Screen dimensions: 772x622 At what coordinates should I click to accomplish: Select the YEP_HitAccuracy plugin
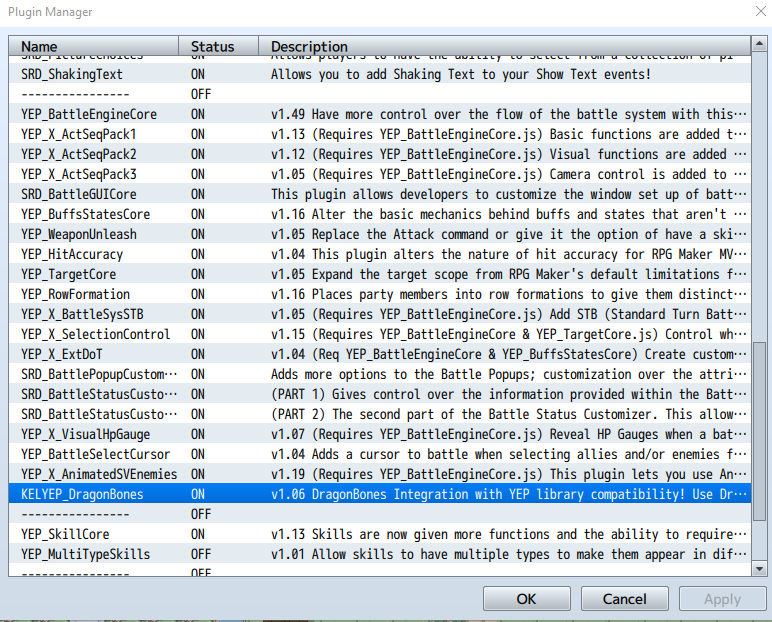tap(380, 254)
